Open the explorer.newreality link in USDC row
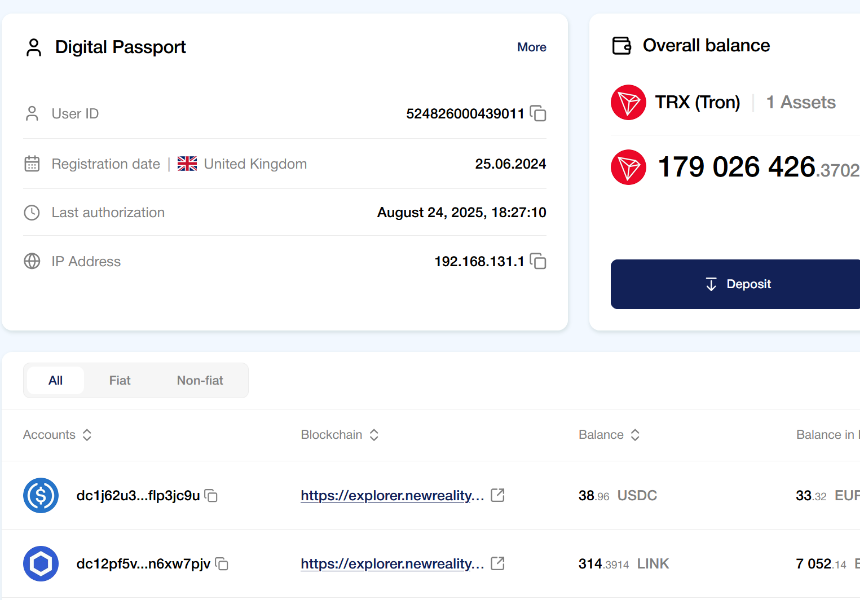 tap(392, 496)
